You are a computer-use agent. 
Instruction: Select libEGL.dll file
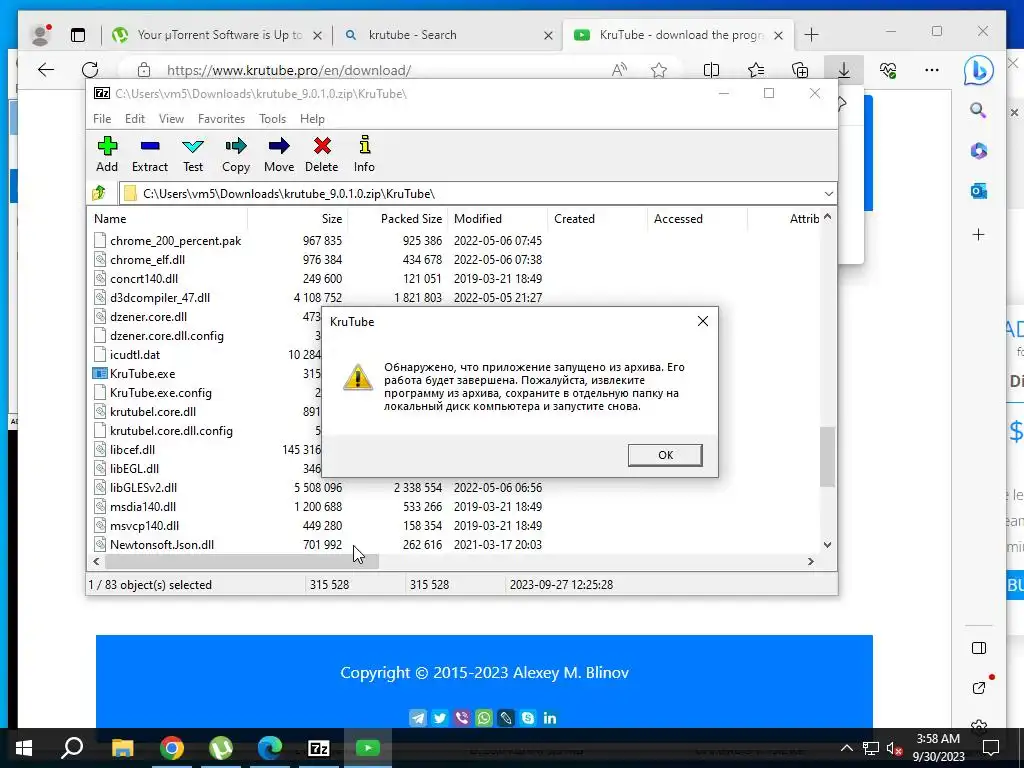135,468
